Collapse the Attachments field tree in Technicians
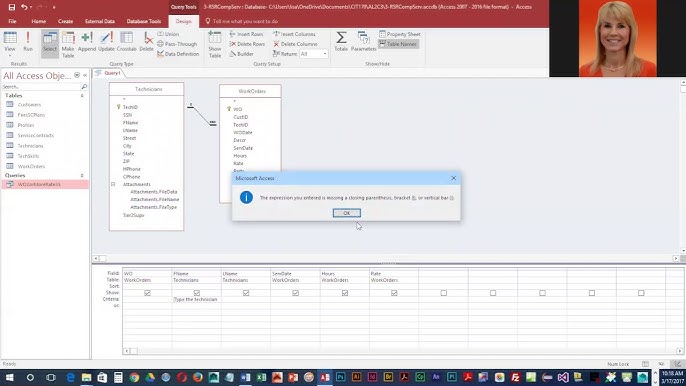The width and height of the screenshot is (686, 386). (113, 184)
